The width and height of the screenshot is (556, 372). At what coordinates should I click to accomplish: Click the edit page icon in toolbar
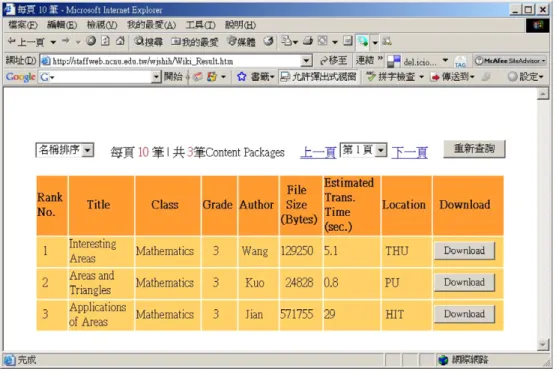322,41
